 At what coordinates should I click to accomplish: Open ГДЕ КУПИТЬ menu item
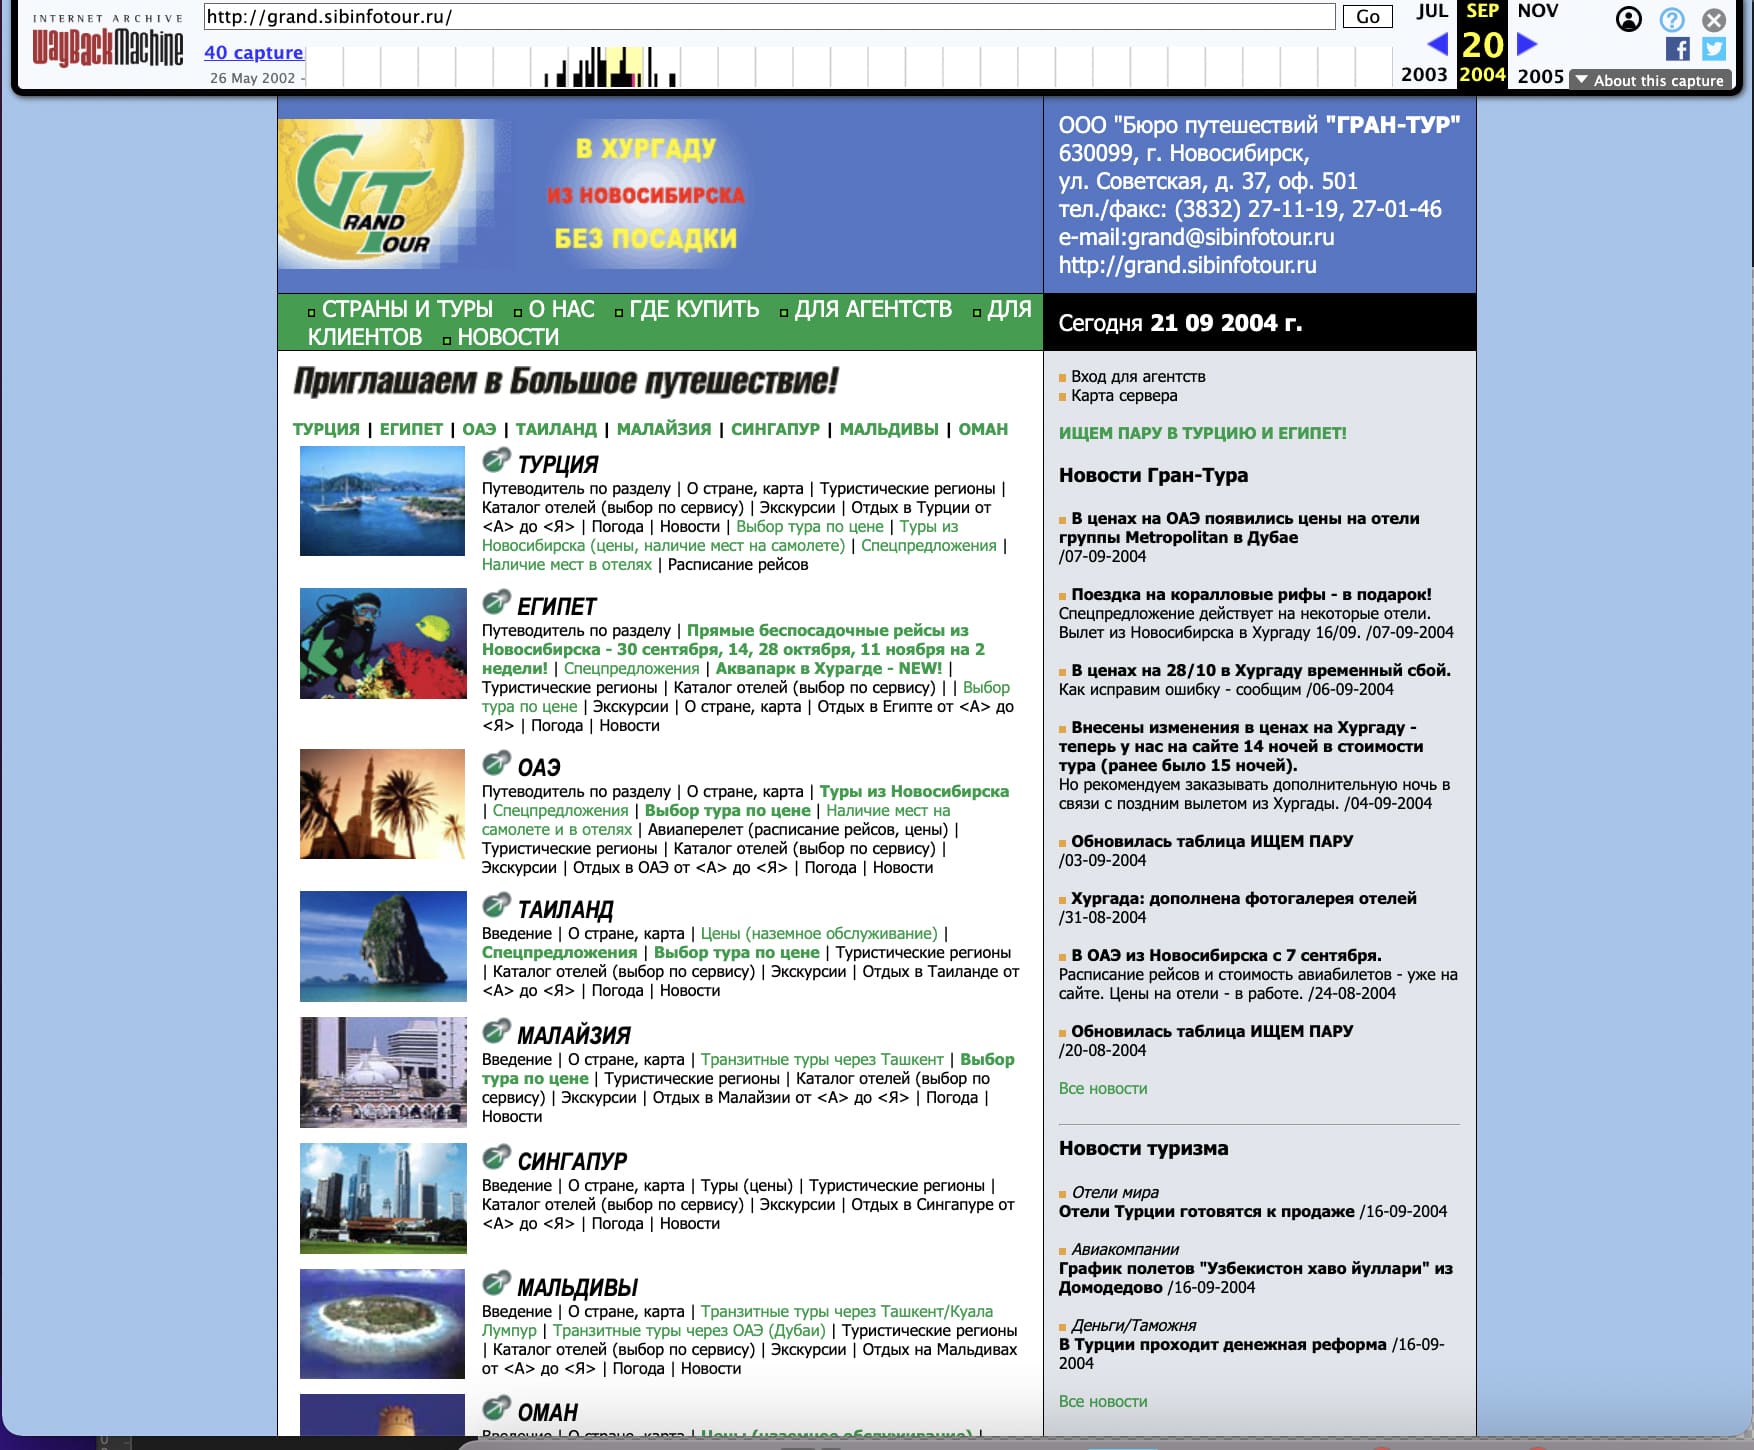pos(694,309)
